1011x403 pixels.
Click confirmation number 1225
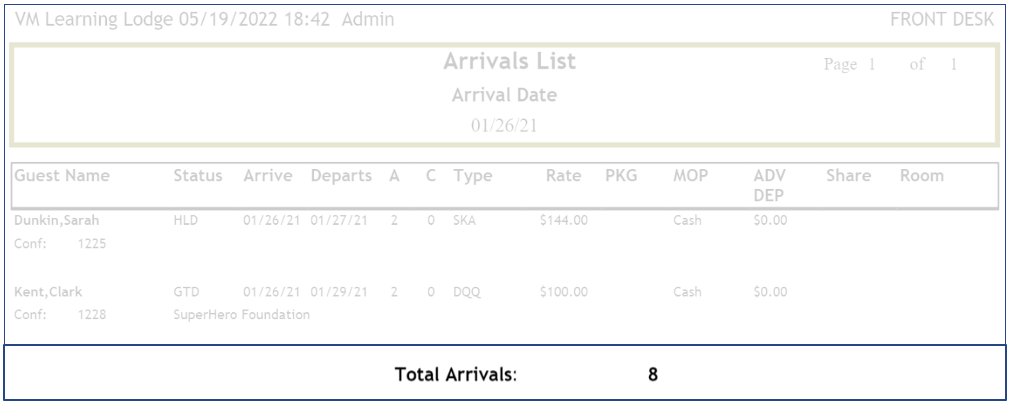(x=92, y=243)
